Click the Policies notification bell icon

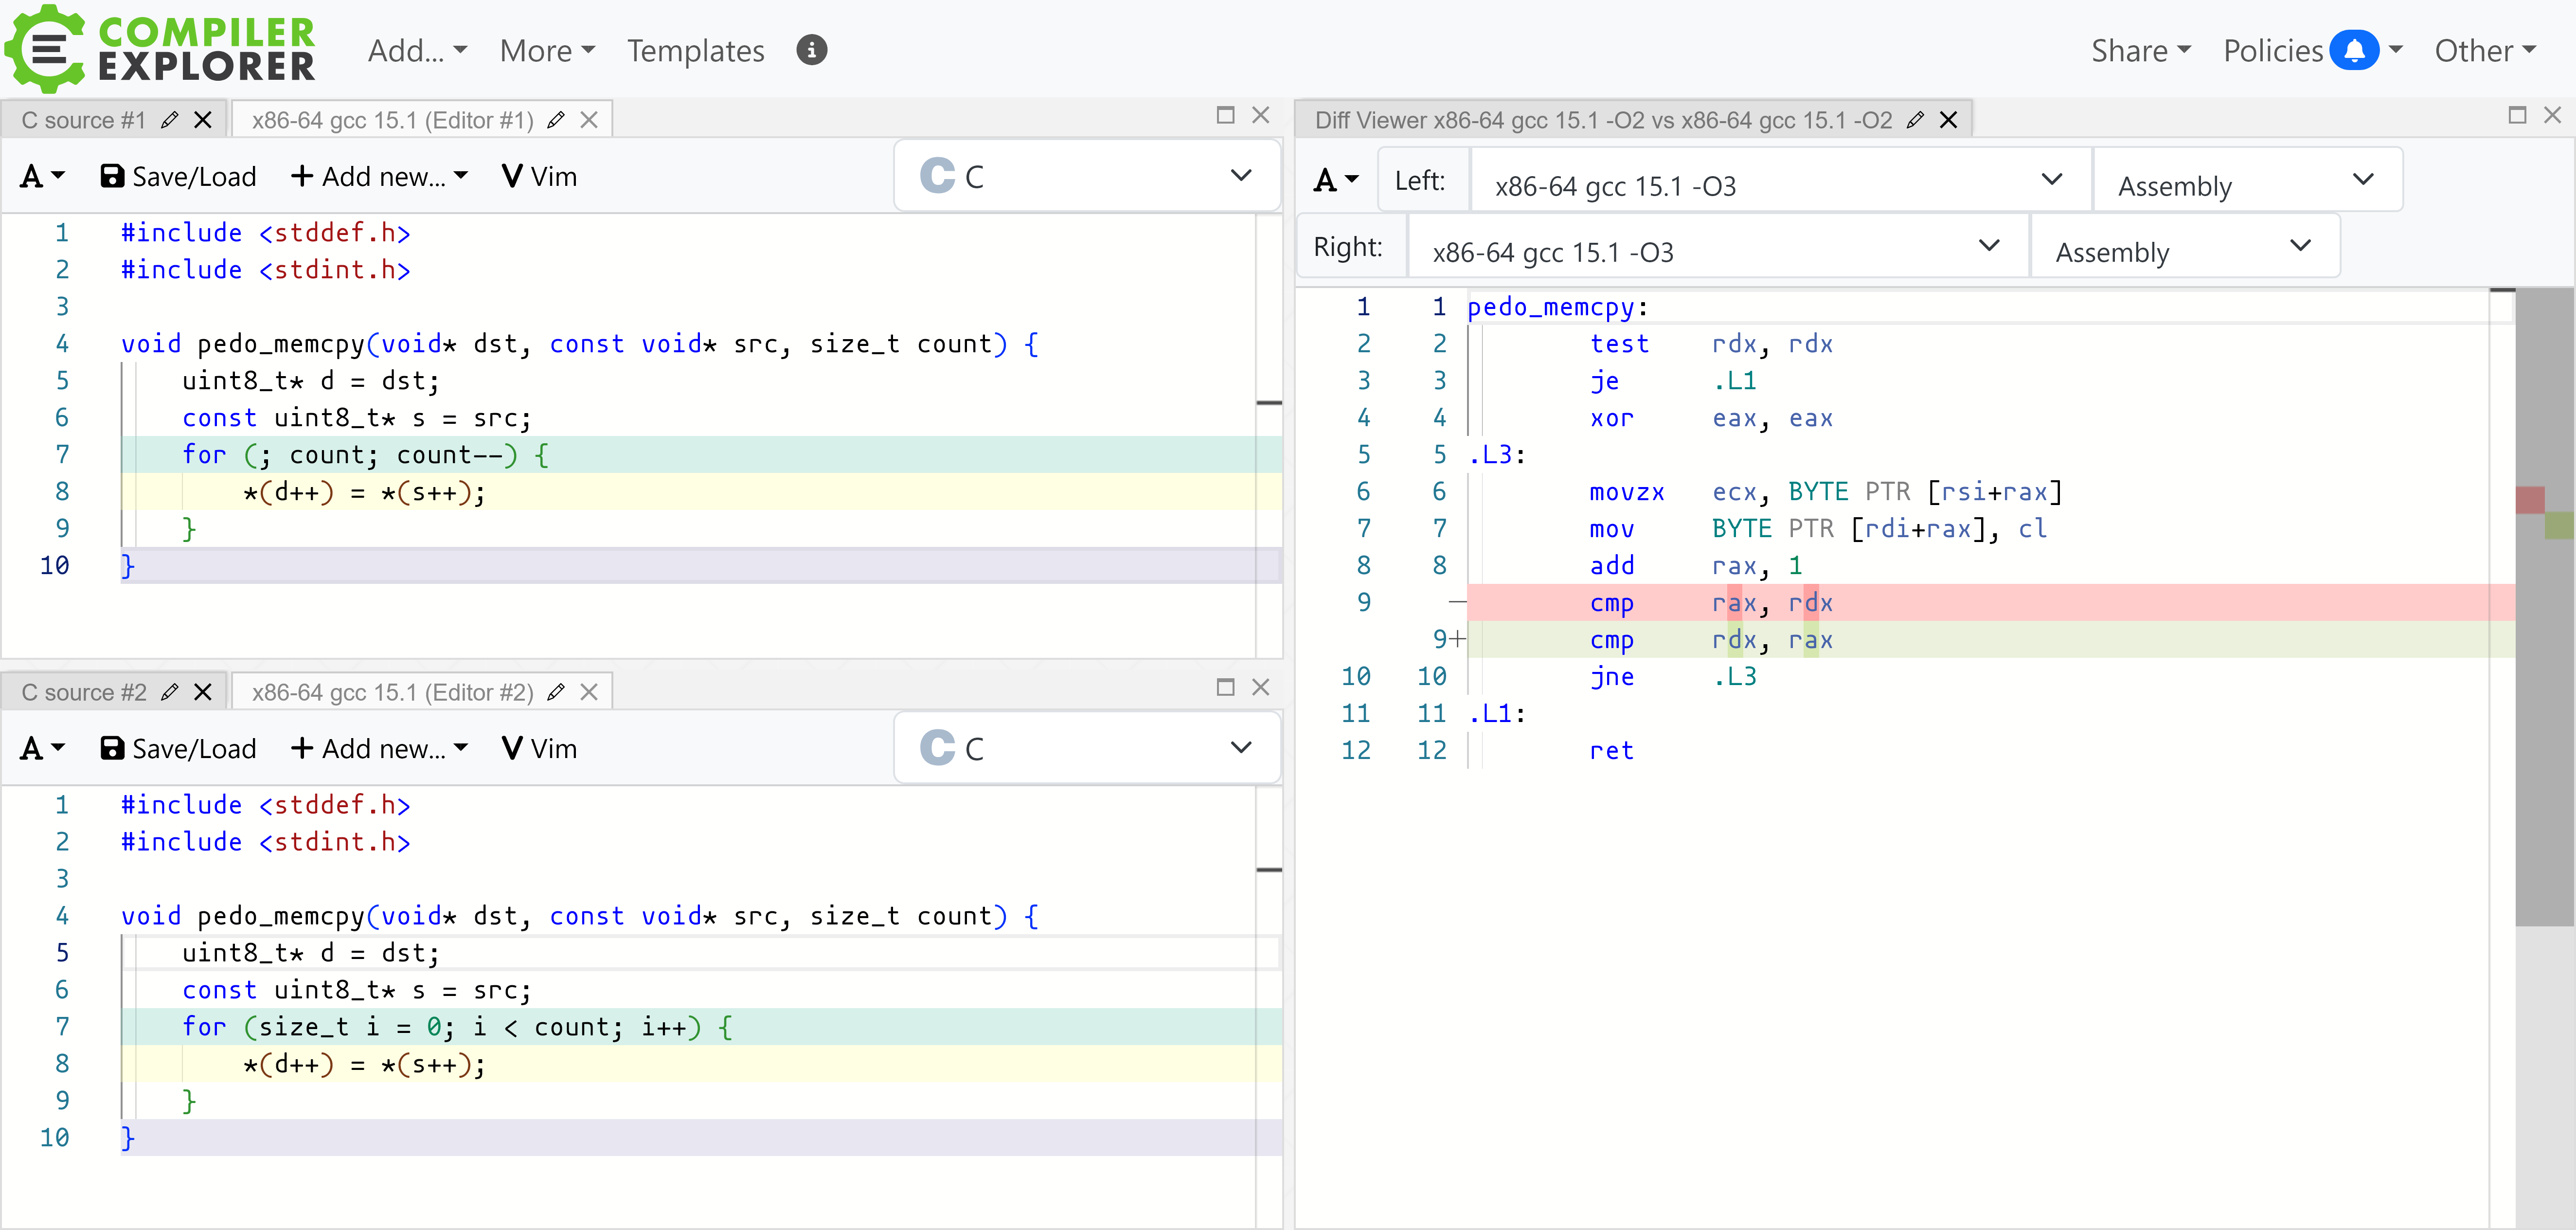(2353, 50)
